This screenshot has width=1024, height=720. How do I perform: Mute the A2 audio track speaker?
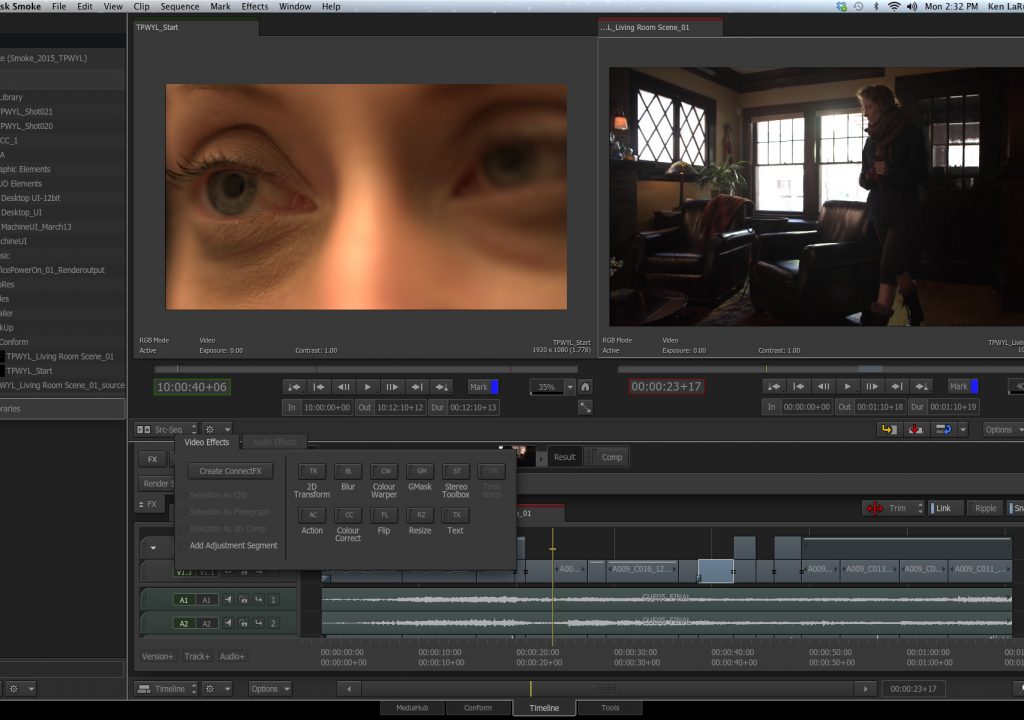click(228, 623)
